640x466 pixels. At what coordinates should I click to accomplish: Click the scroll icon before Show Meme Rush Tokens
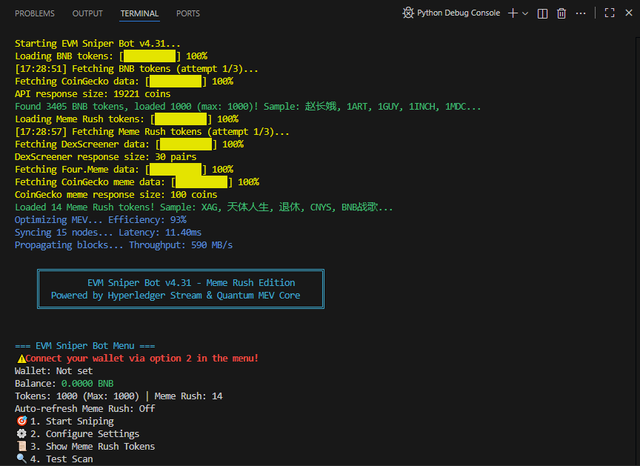pos(22,446)
